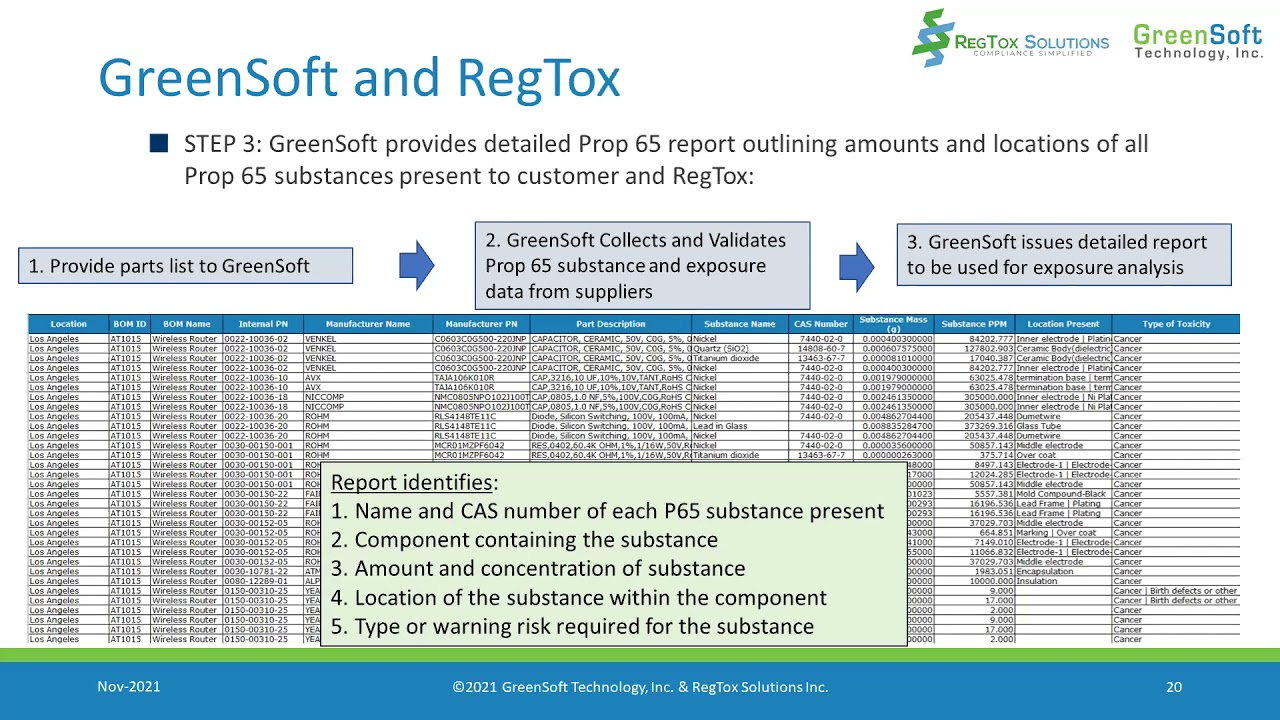Click the ©2021 GreenSoft Technology copyright footer

(640, 687)
